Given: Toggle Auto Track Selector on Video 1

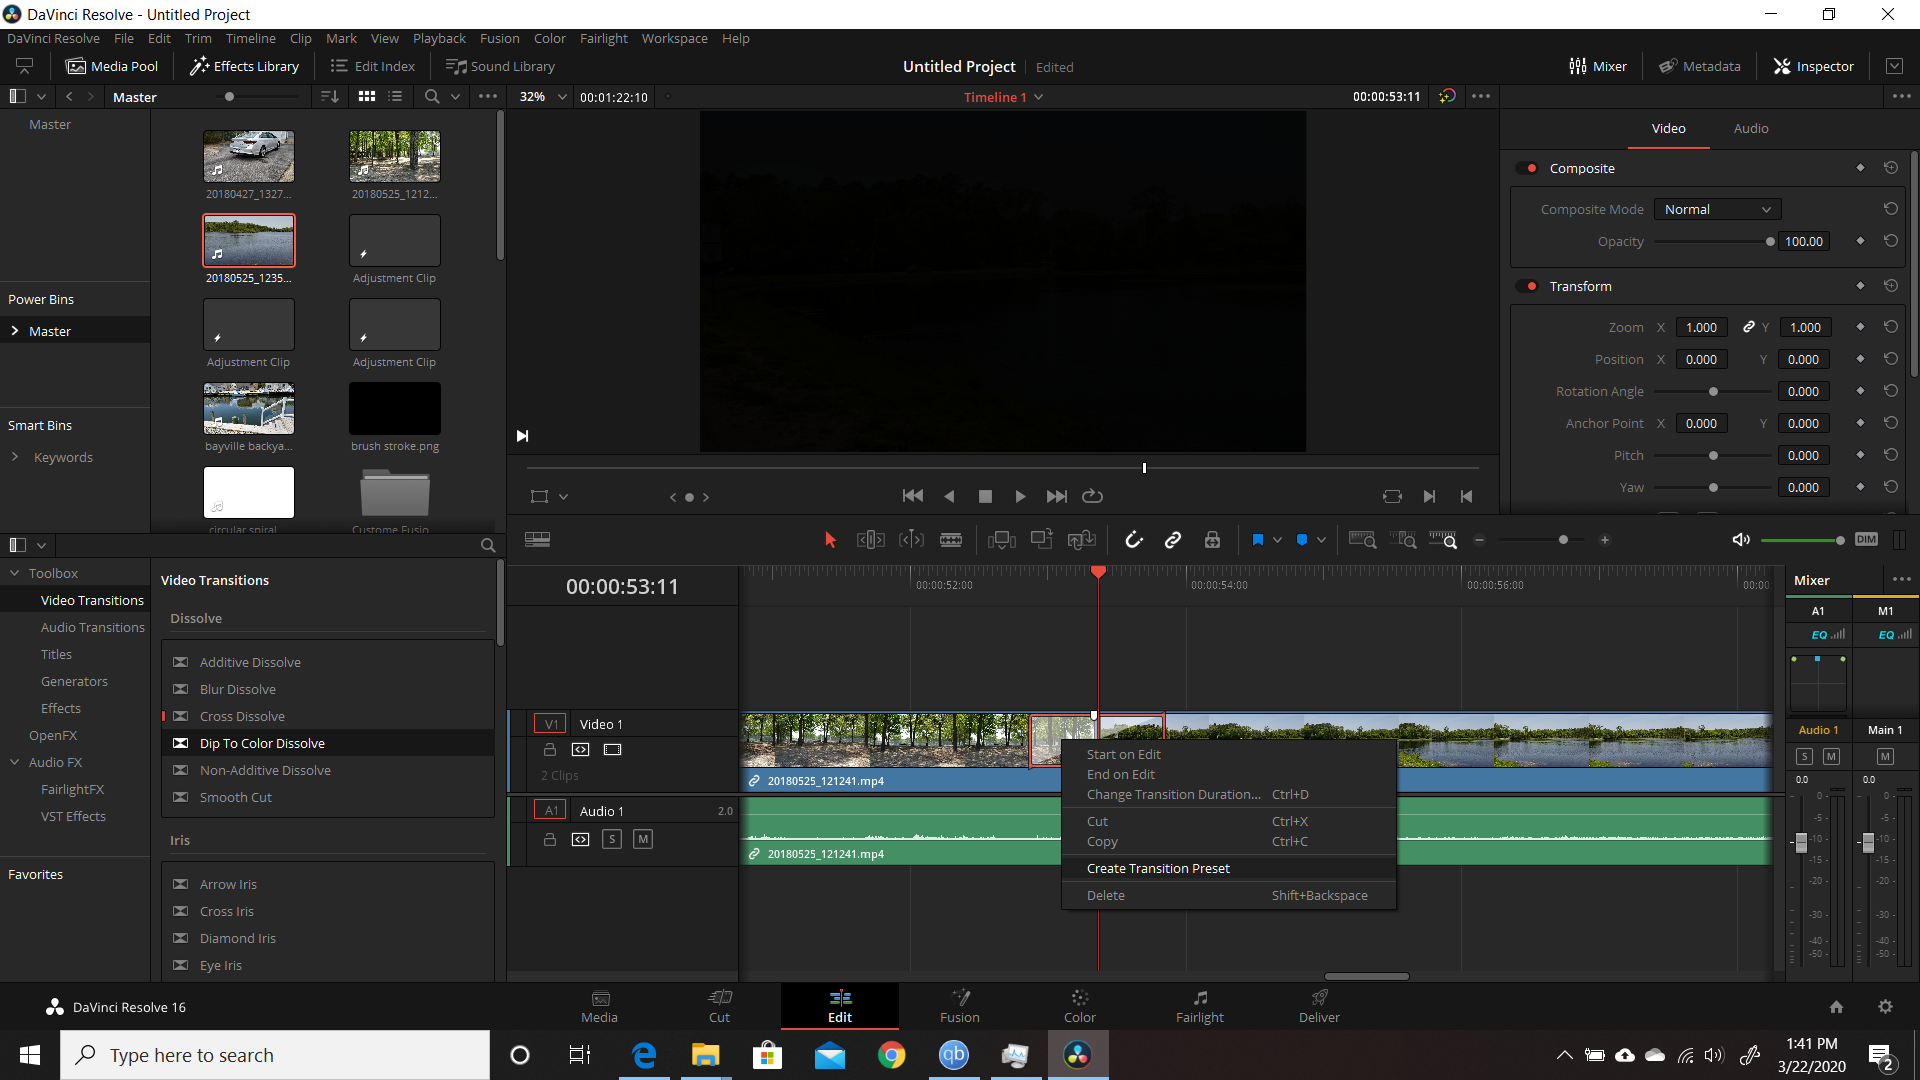Looking at the screenshot, I should (x=580, y=750).
